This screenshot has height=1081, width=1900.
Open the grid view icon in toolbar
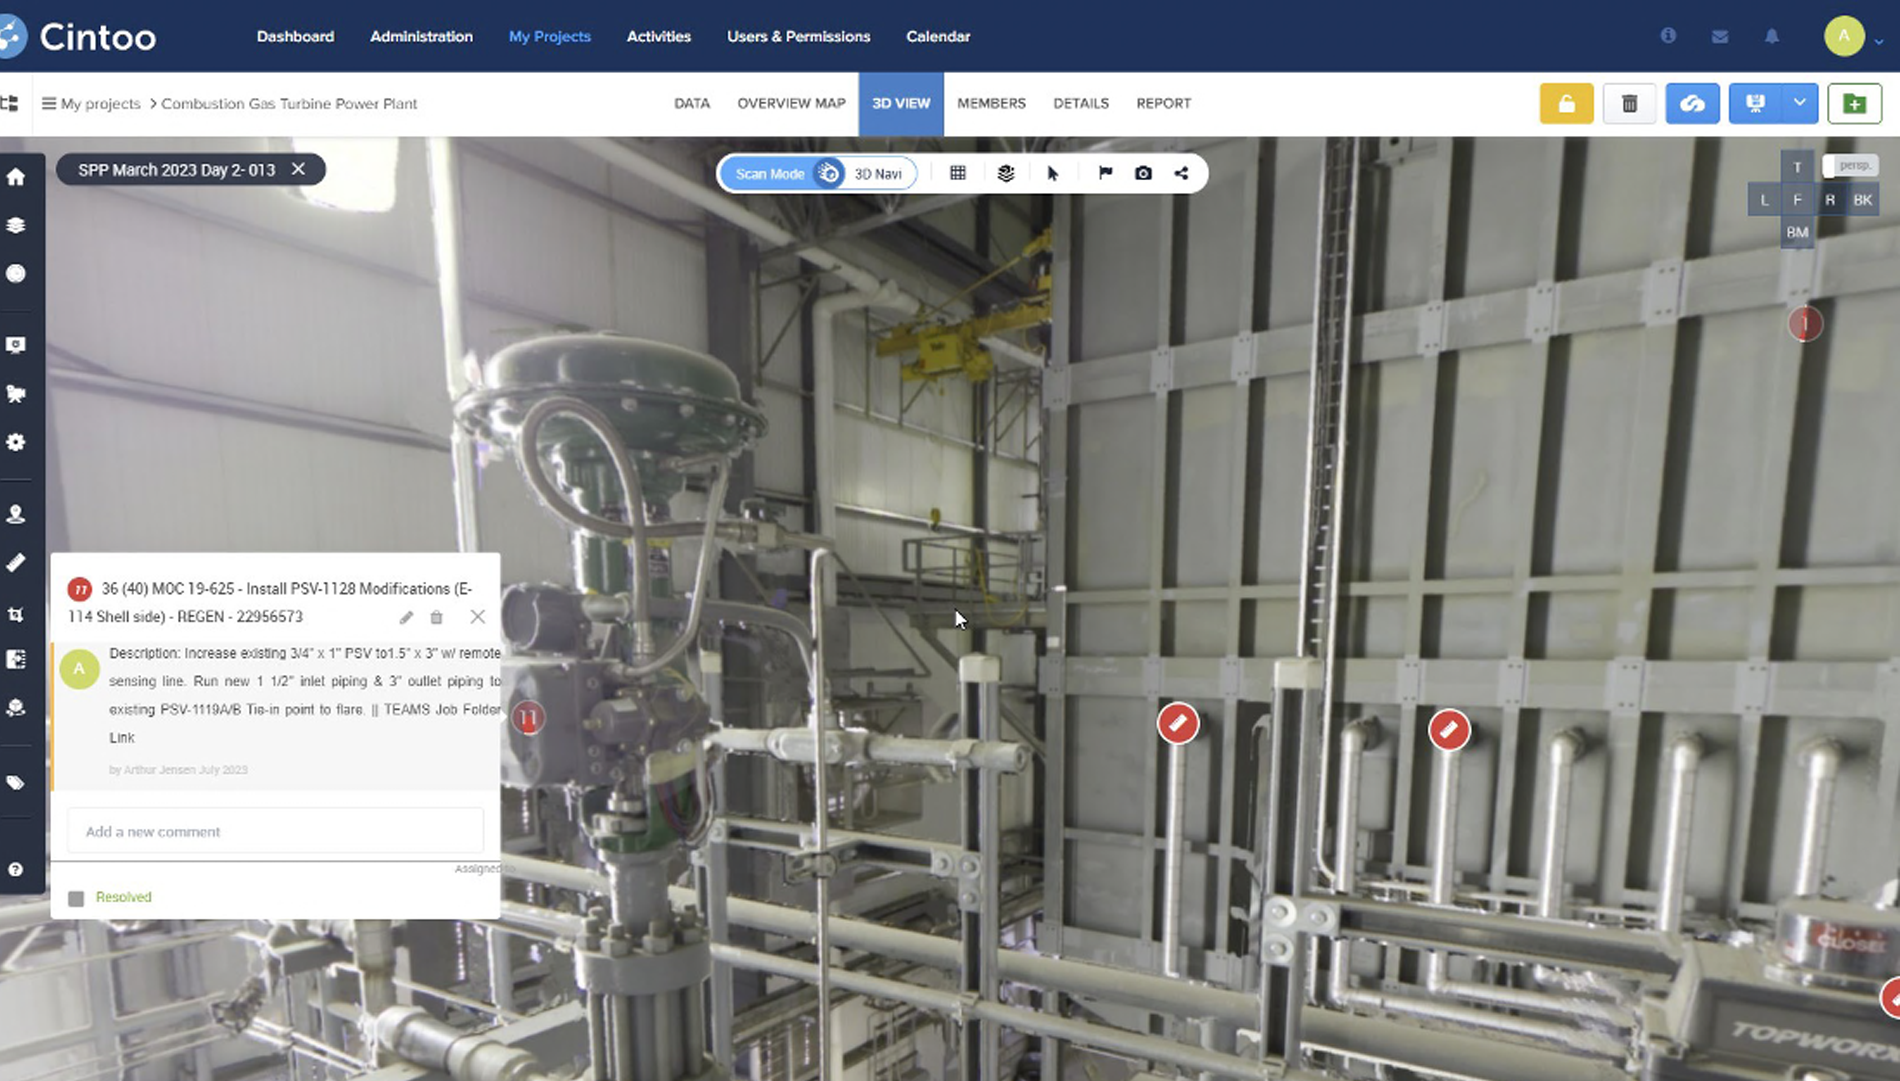point(957,173)
